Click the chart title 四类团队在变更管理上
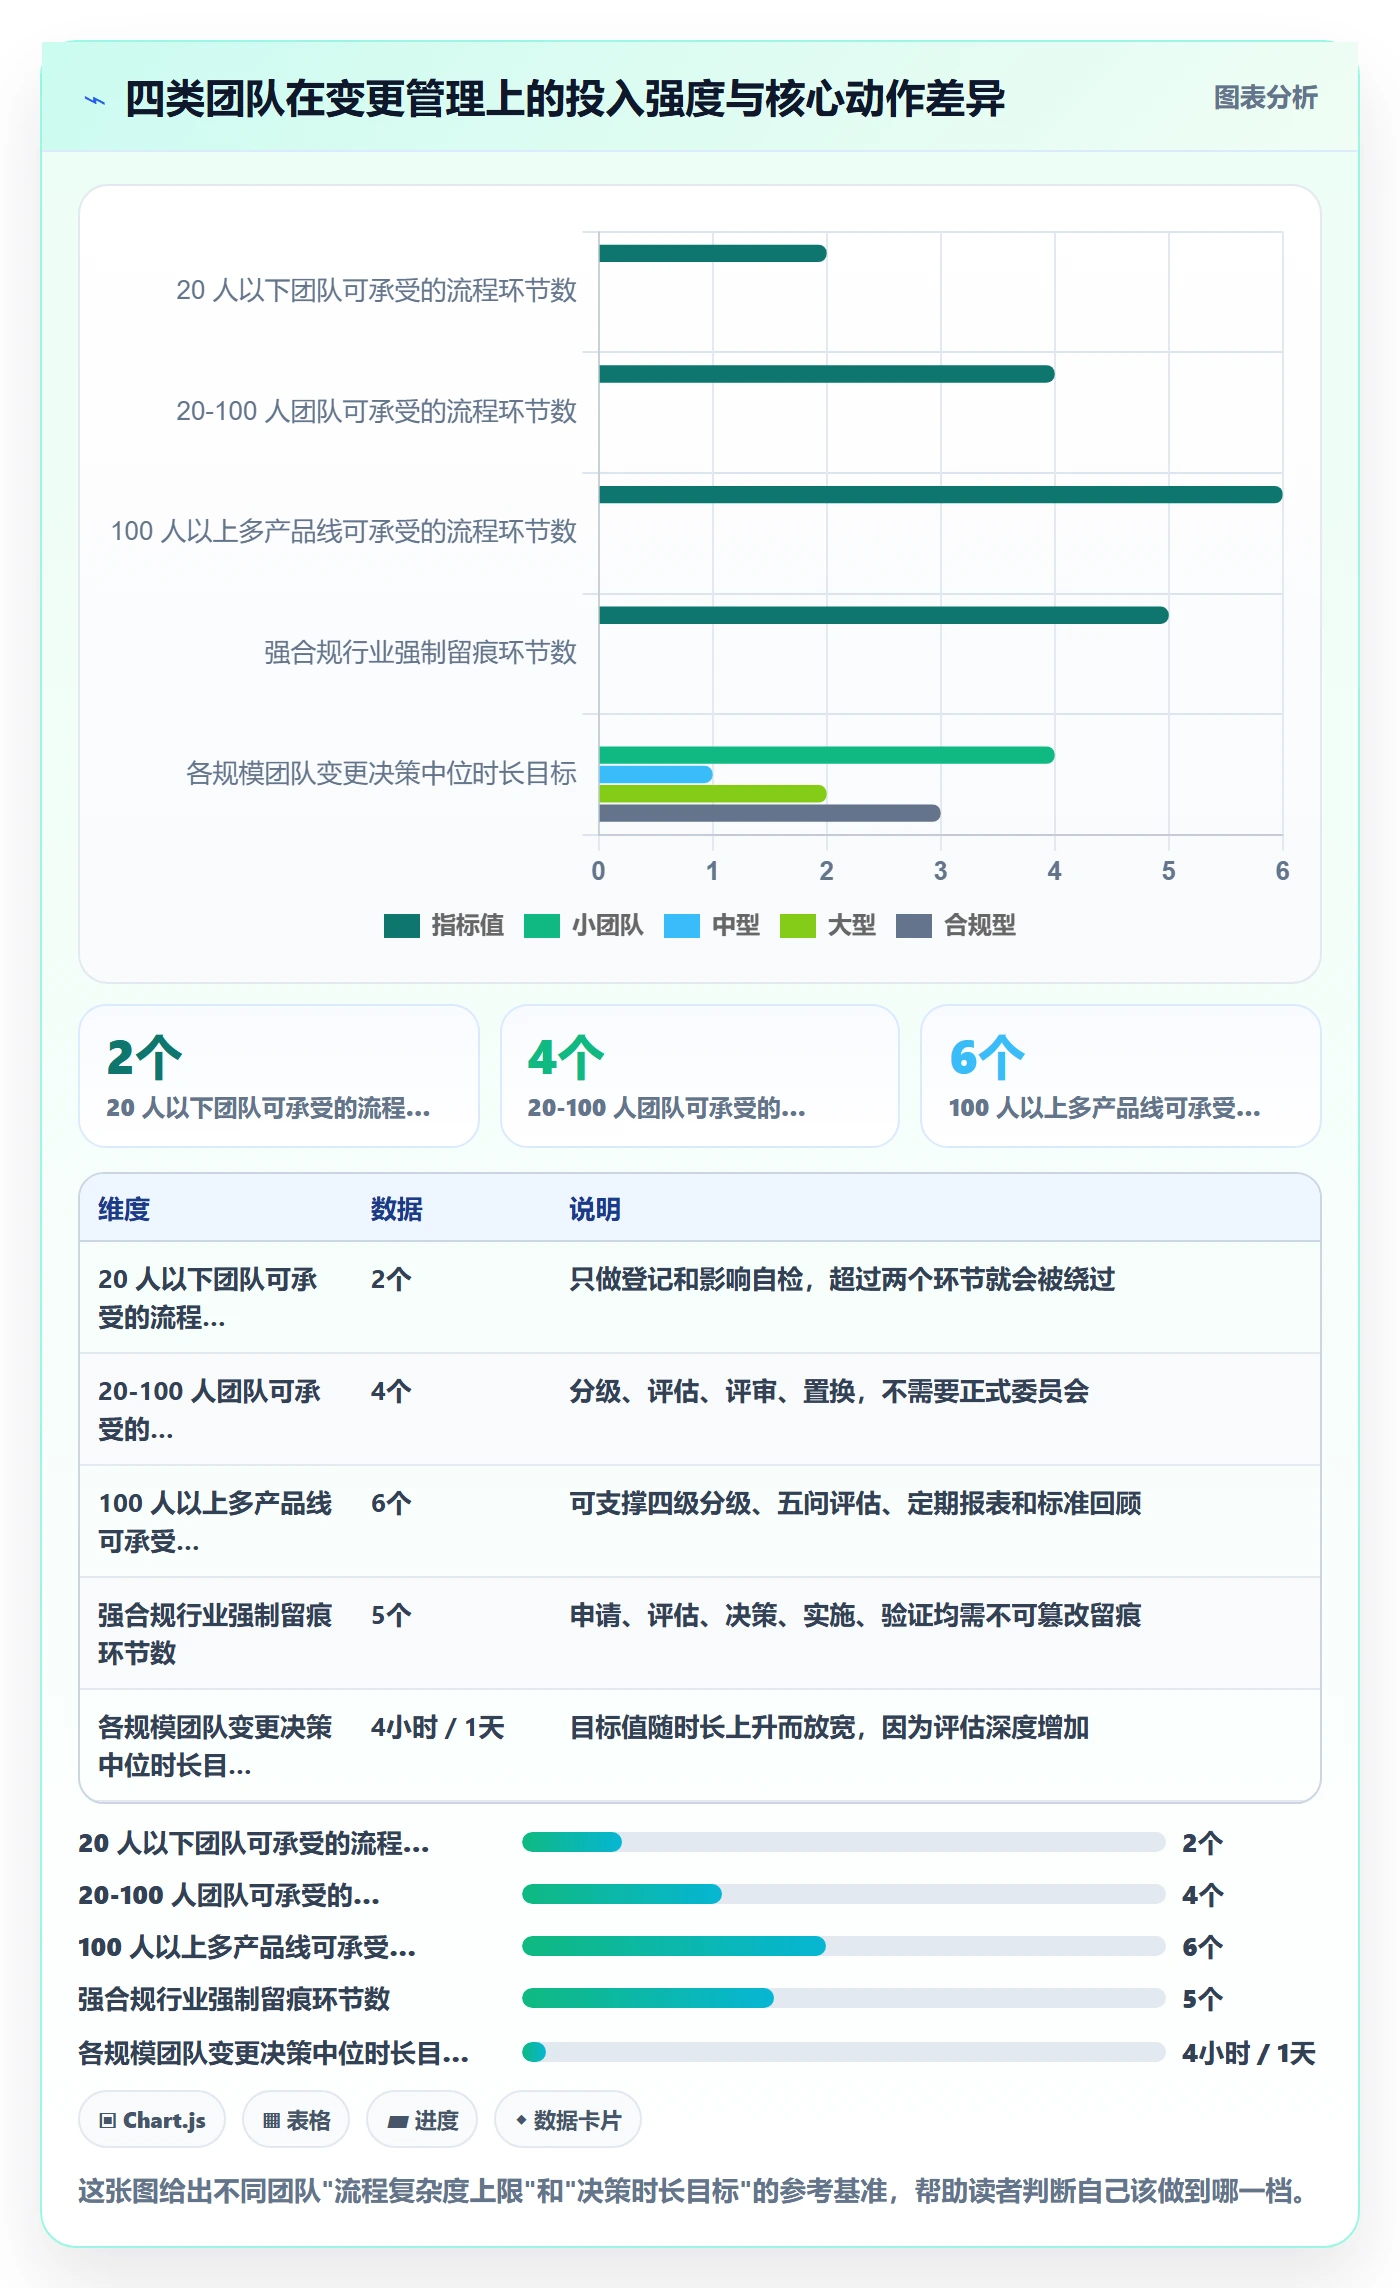This screenshot has width=1400, height=2288. tap(565, 99)
